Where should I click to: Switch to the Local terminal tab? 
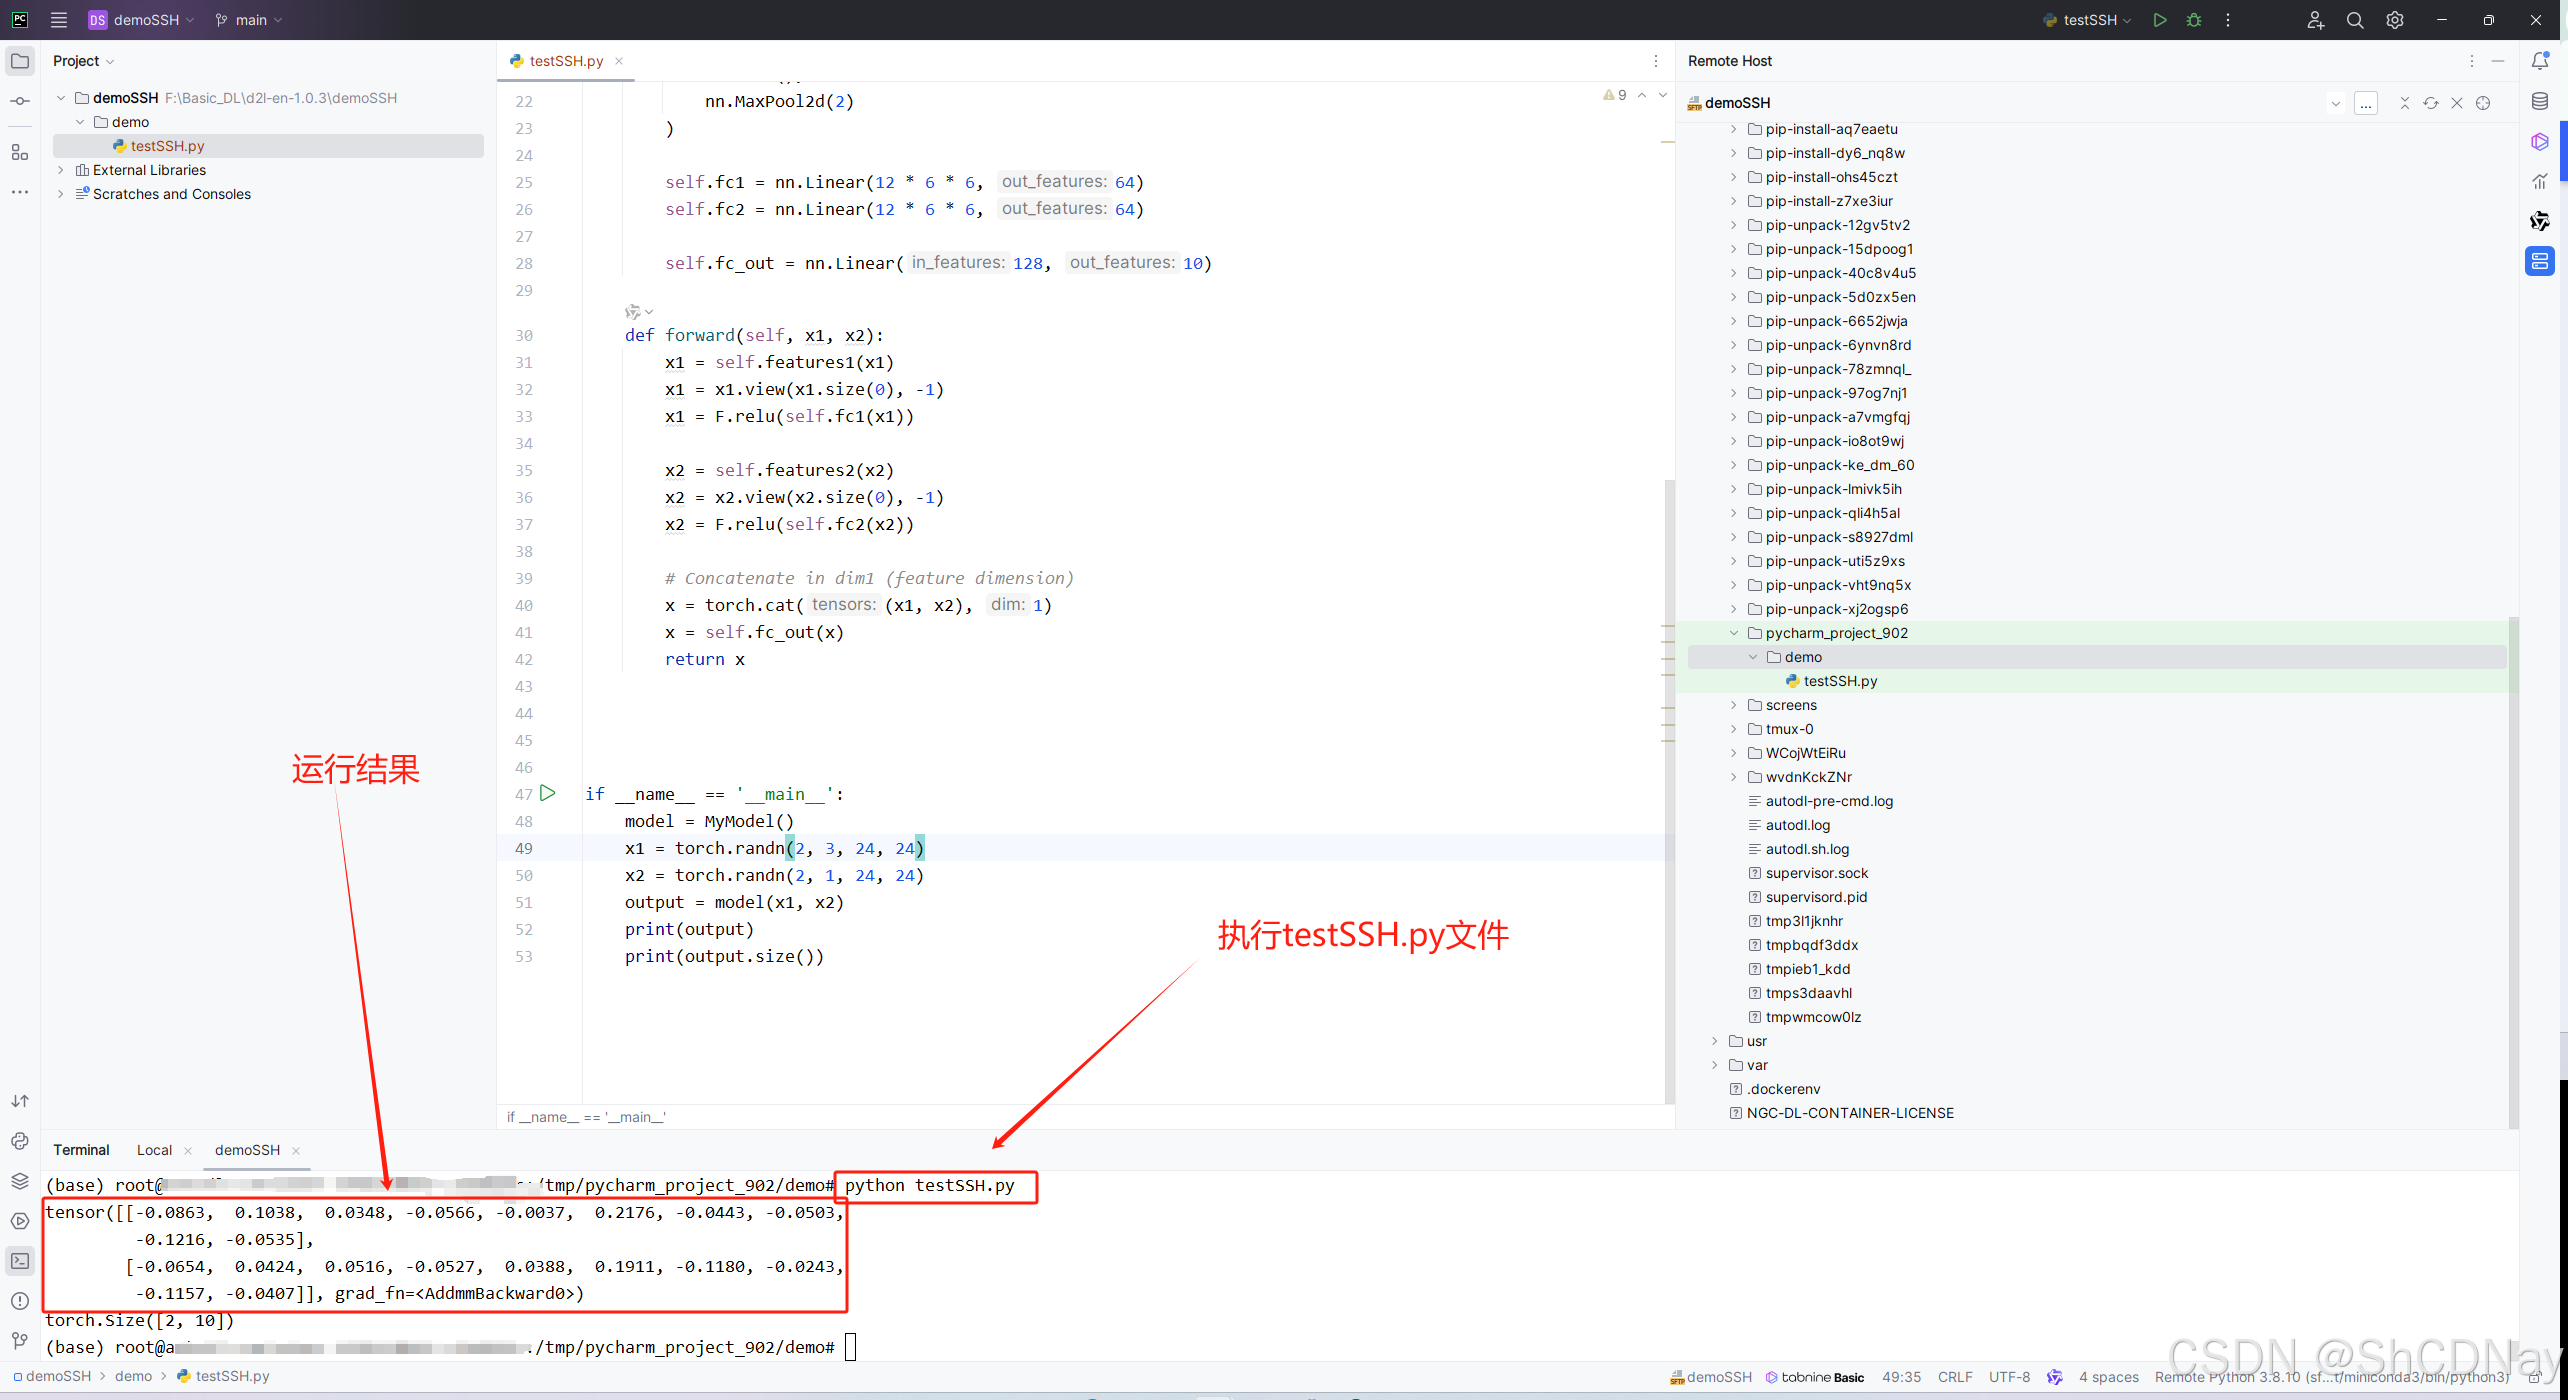[154, 1150]
